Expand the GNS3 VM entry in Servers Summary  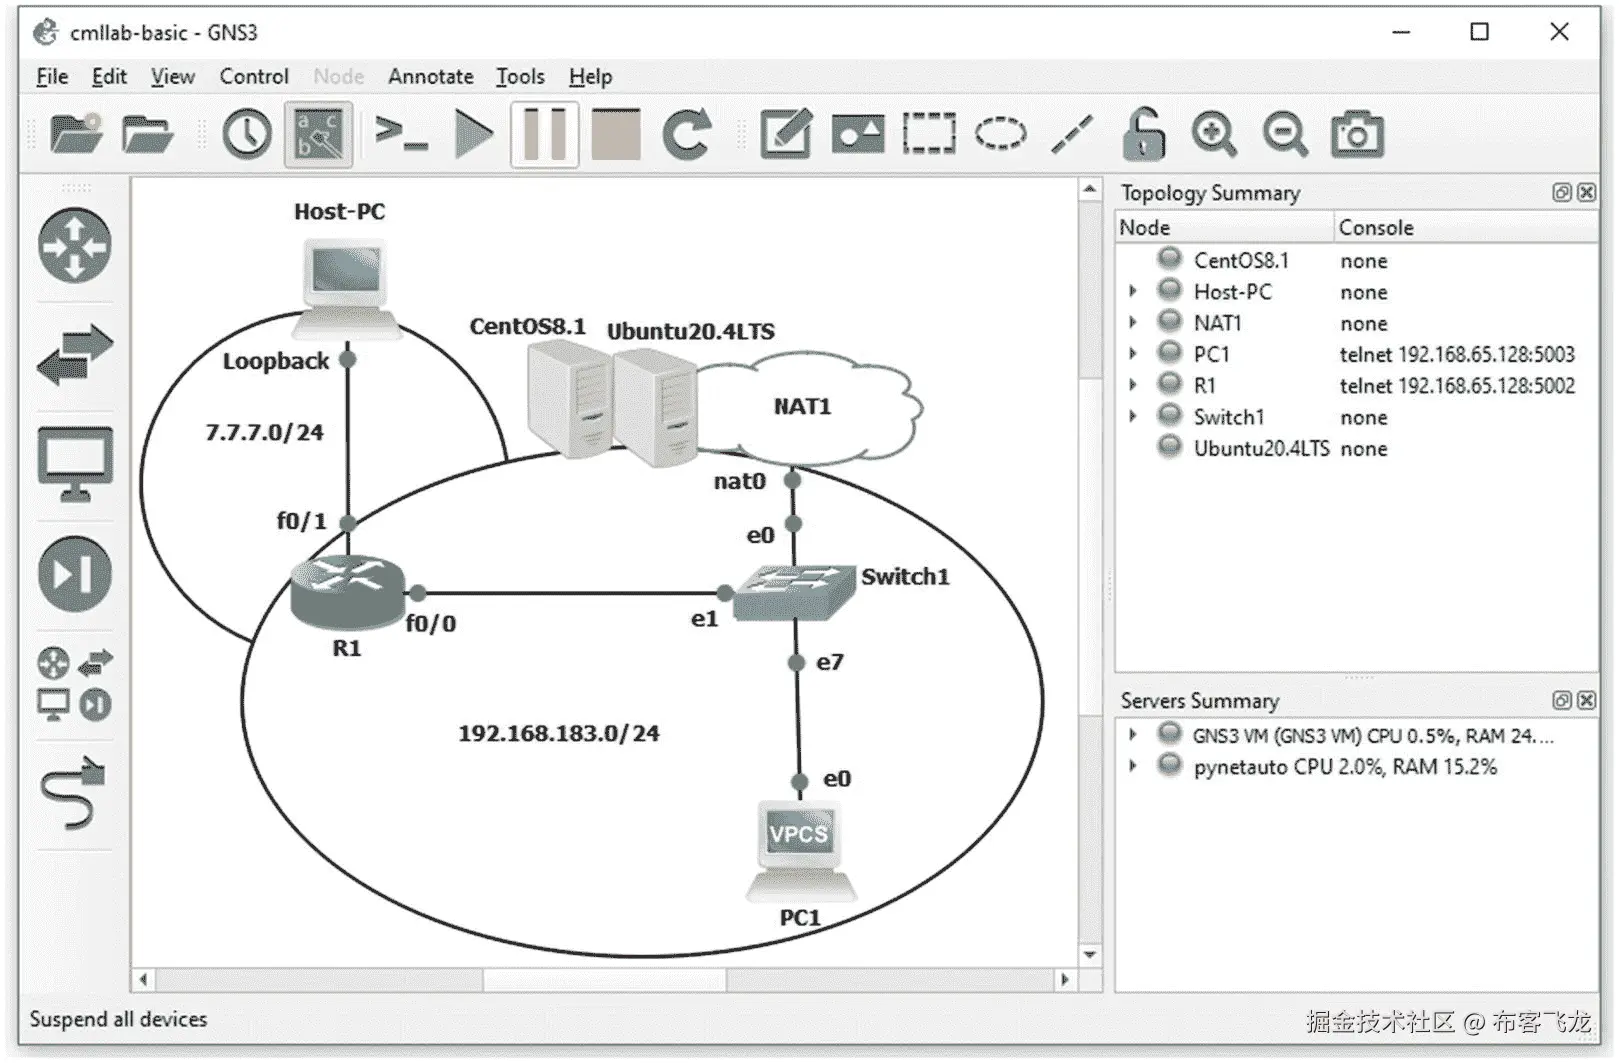click(x=1134, y=734)
